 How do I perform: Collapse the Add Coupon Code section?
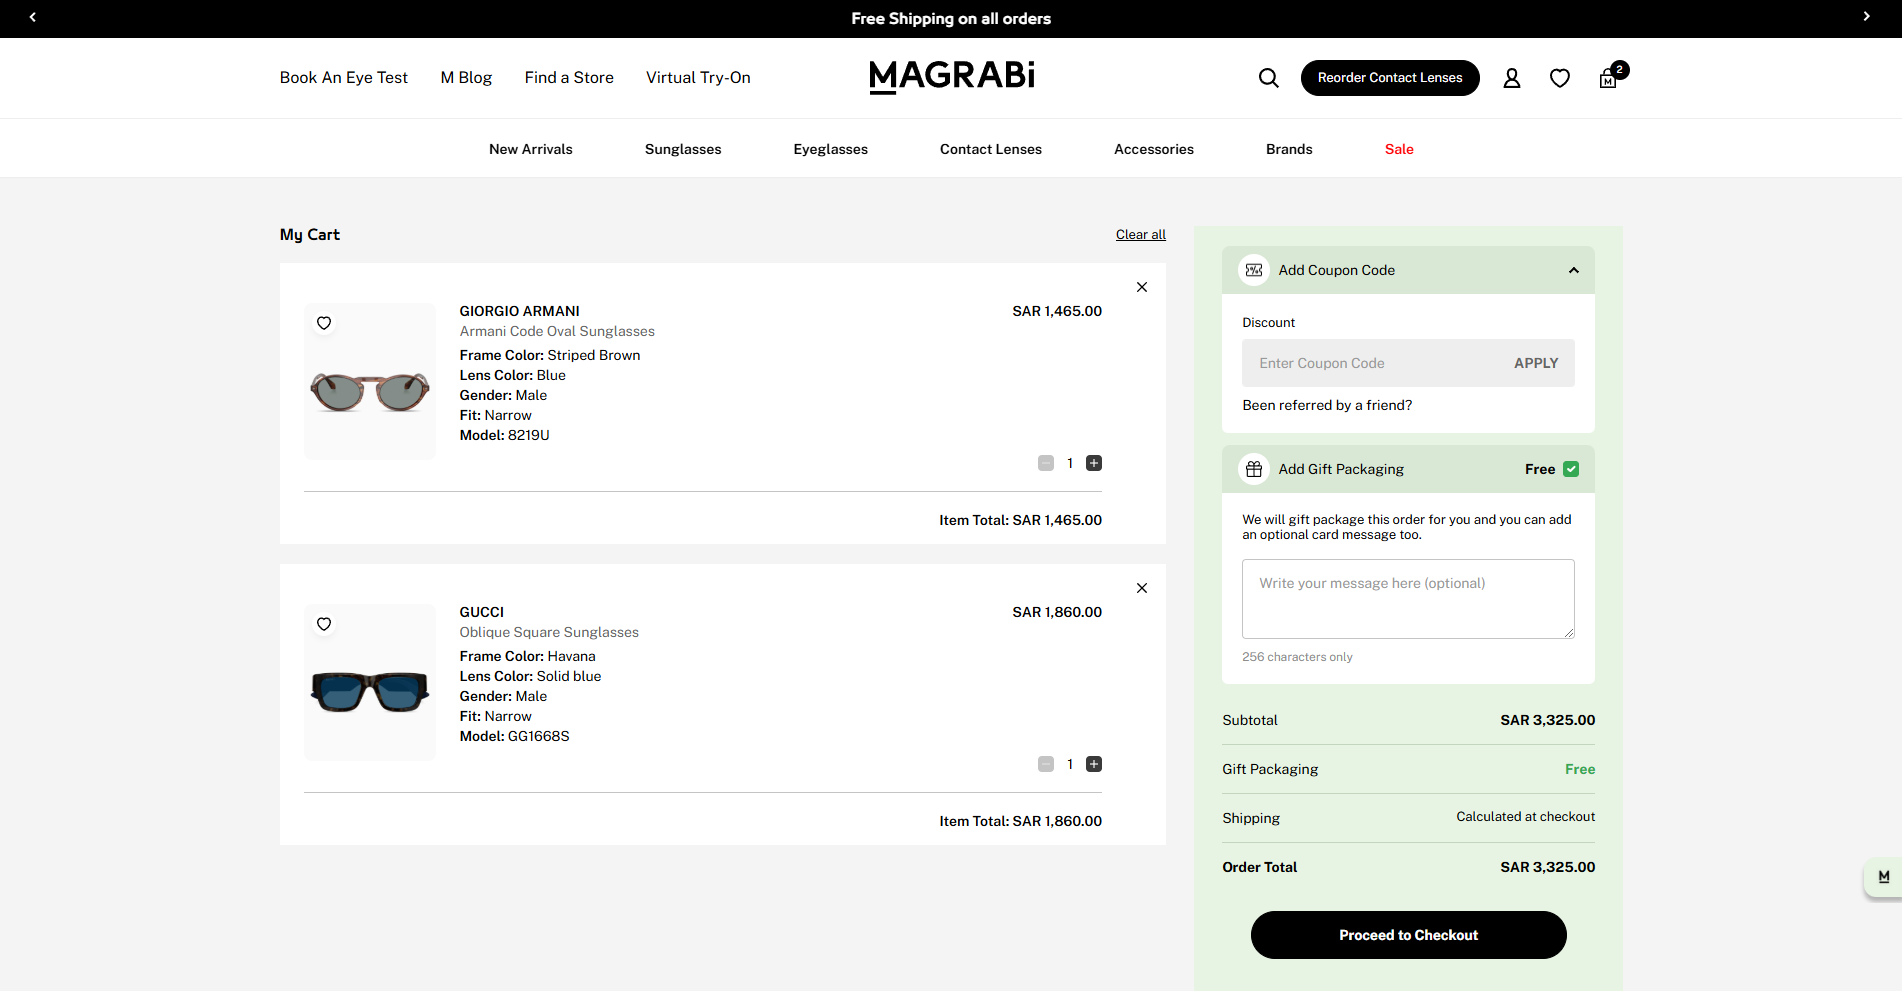pos(1573,270)
